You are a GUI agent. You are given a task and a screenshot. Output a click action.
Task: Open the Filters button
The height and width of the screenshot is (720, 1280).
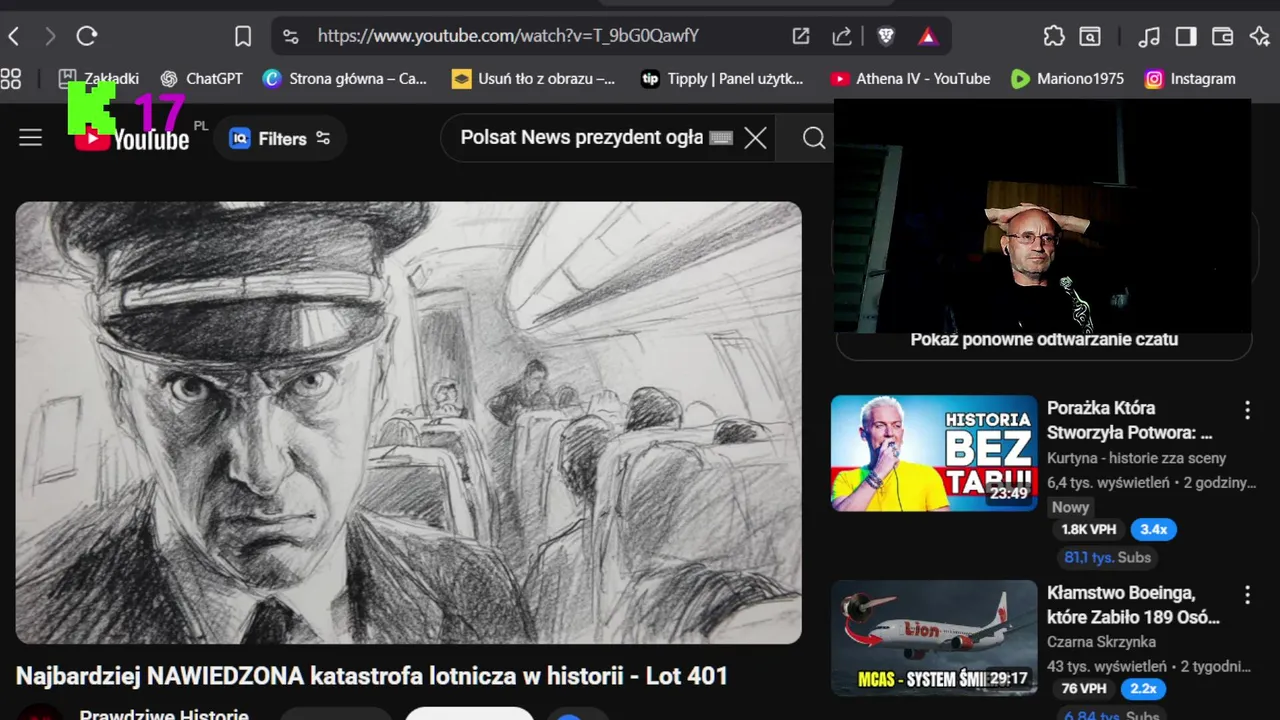[x=280, y=138]
